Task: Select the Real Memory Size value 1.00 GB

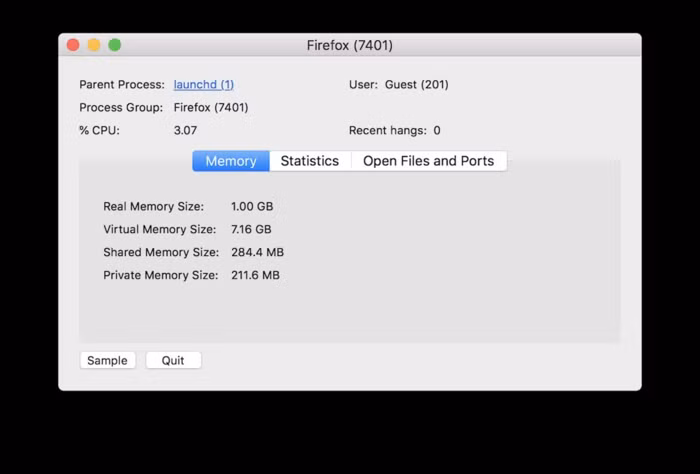Action: (252, 207)
